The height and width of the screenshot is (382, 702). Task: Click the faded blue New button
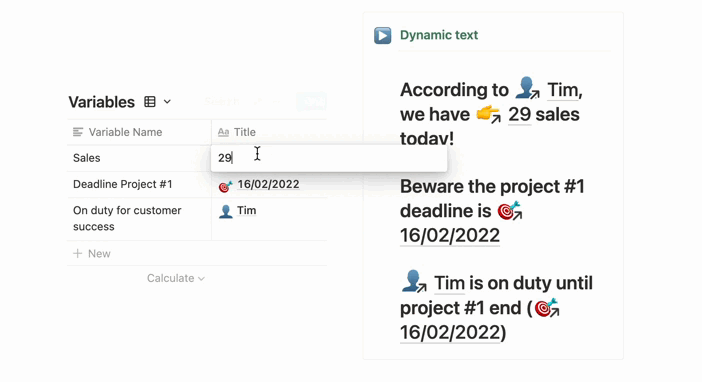pos(312,102)
